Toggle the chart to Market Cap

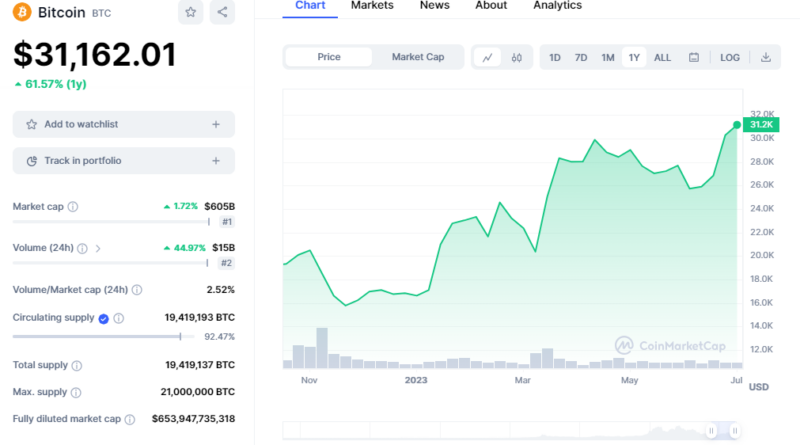tap(417, 57)
